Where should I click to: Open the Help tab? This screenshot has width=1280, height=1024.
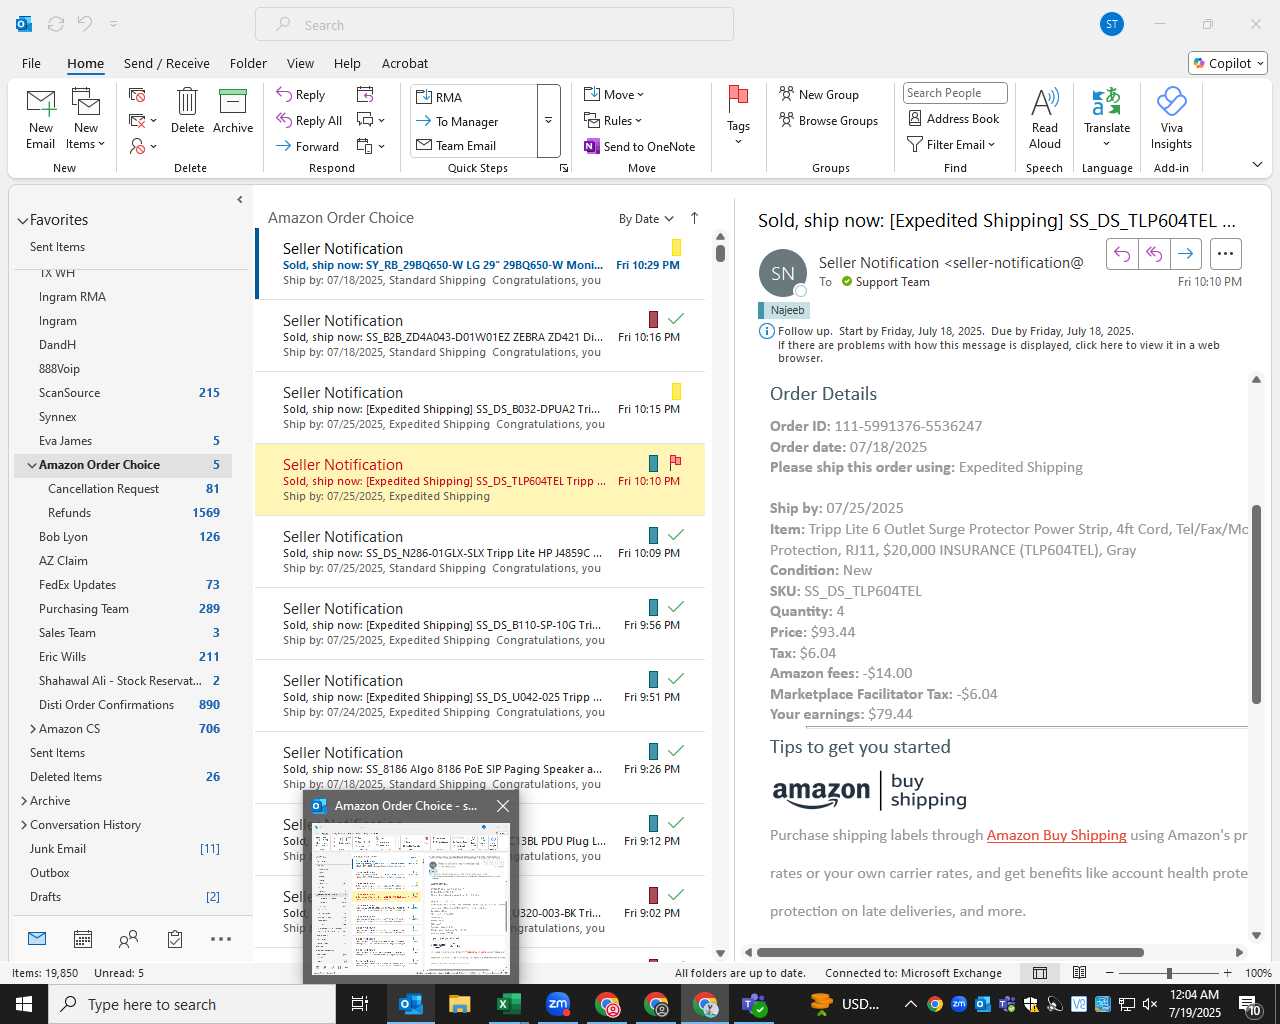click(347, 63)
